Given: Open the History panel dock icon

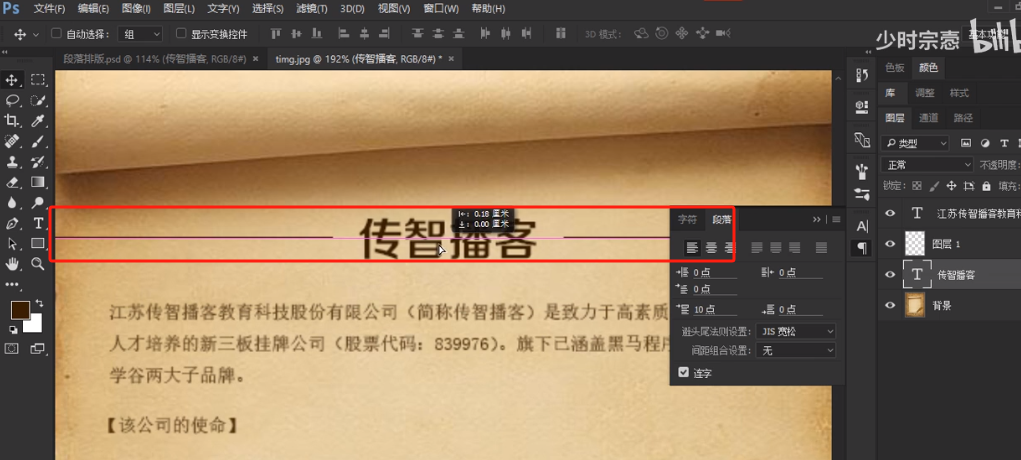Looking at the screenshot, I should [862, 76].
